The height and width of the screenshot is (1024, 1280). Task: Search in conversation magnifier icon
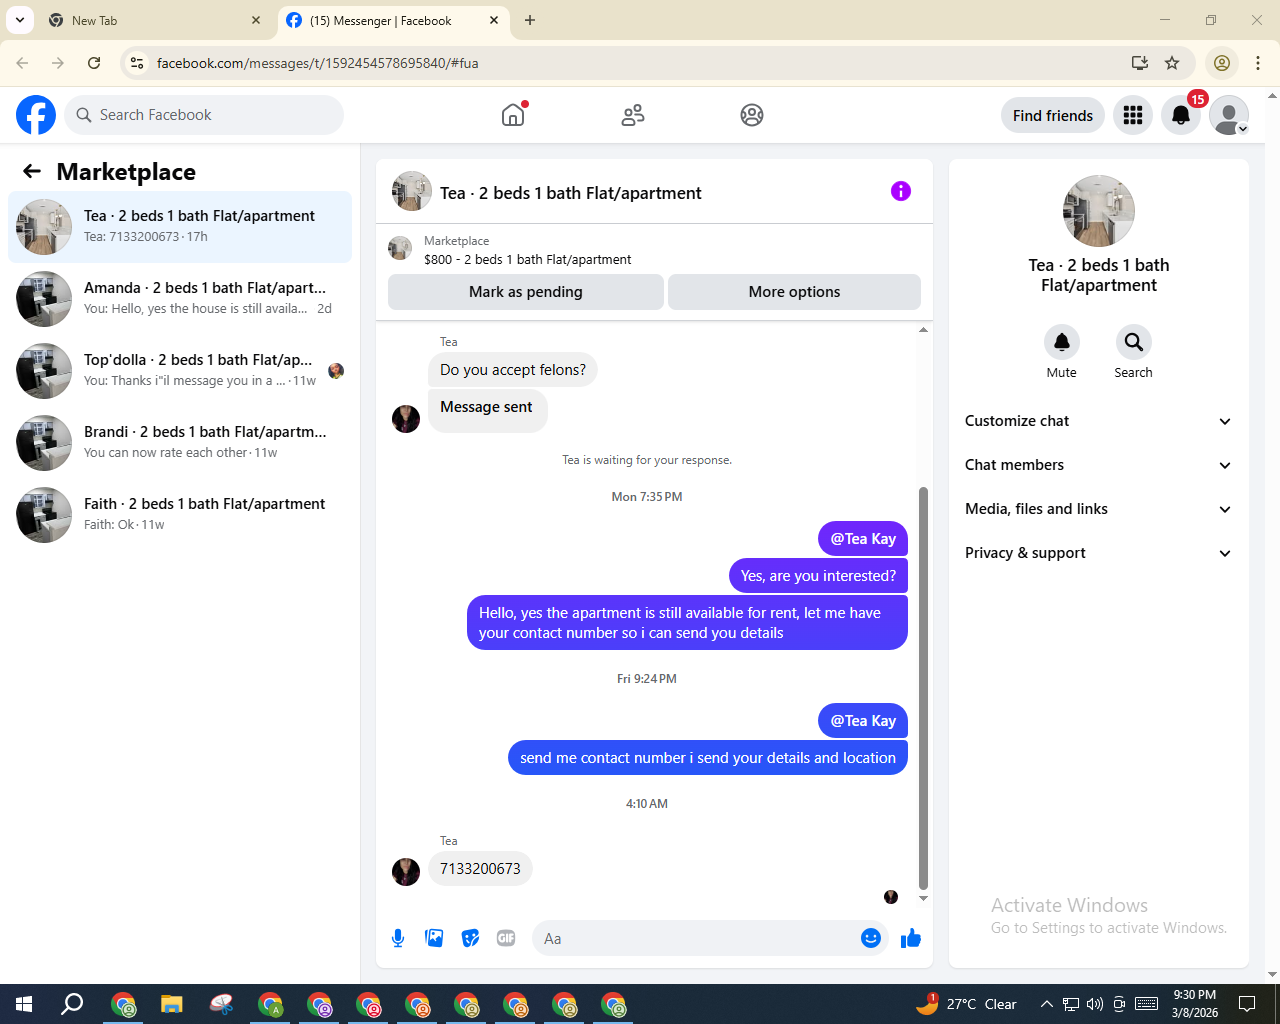(x=1134, y=342)
